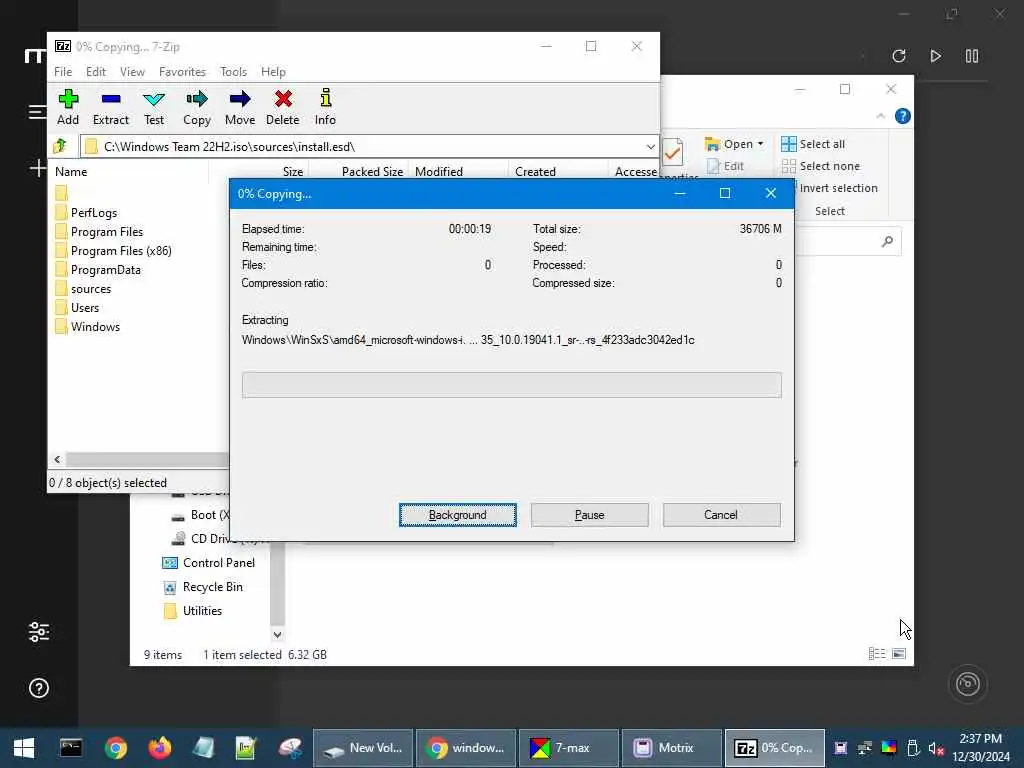Click the Copy toolbar icon
Screen dimensions: 1024x768
[x=197, y=108]
